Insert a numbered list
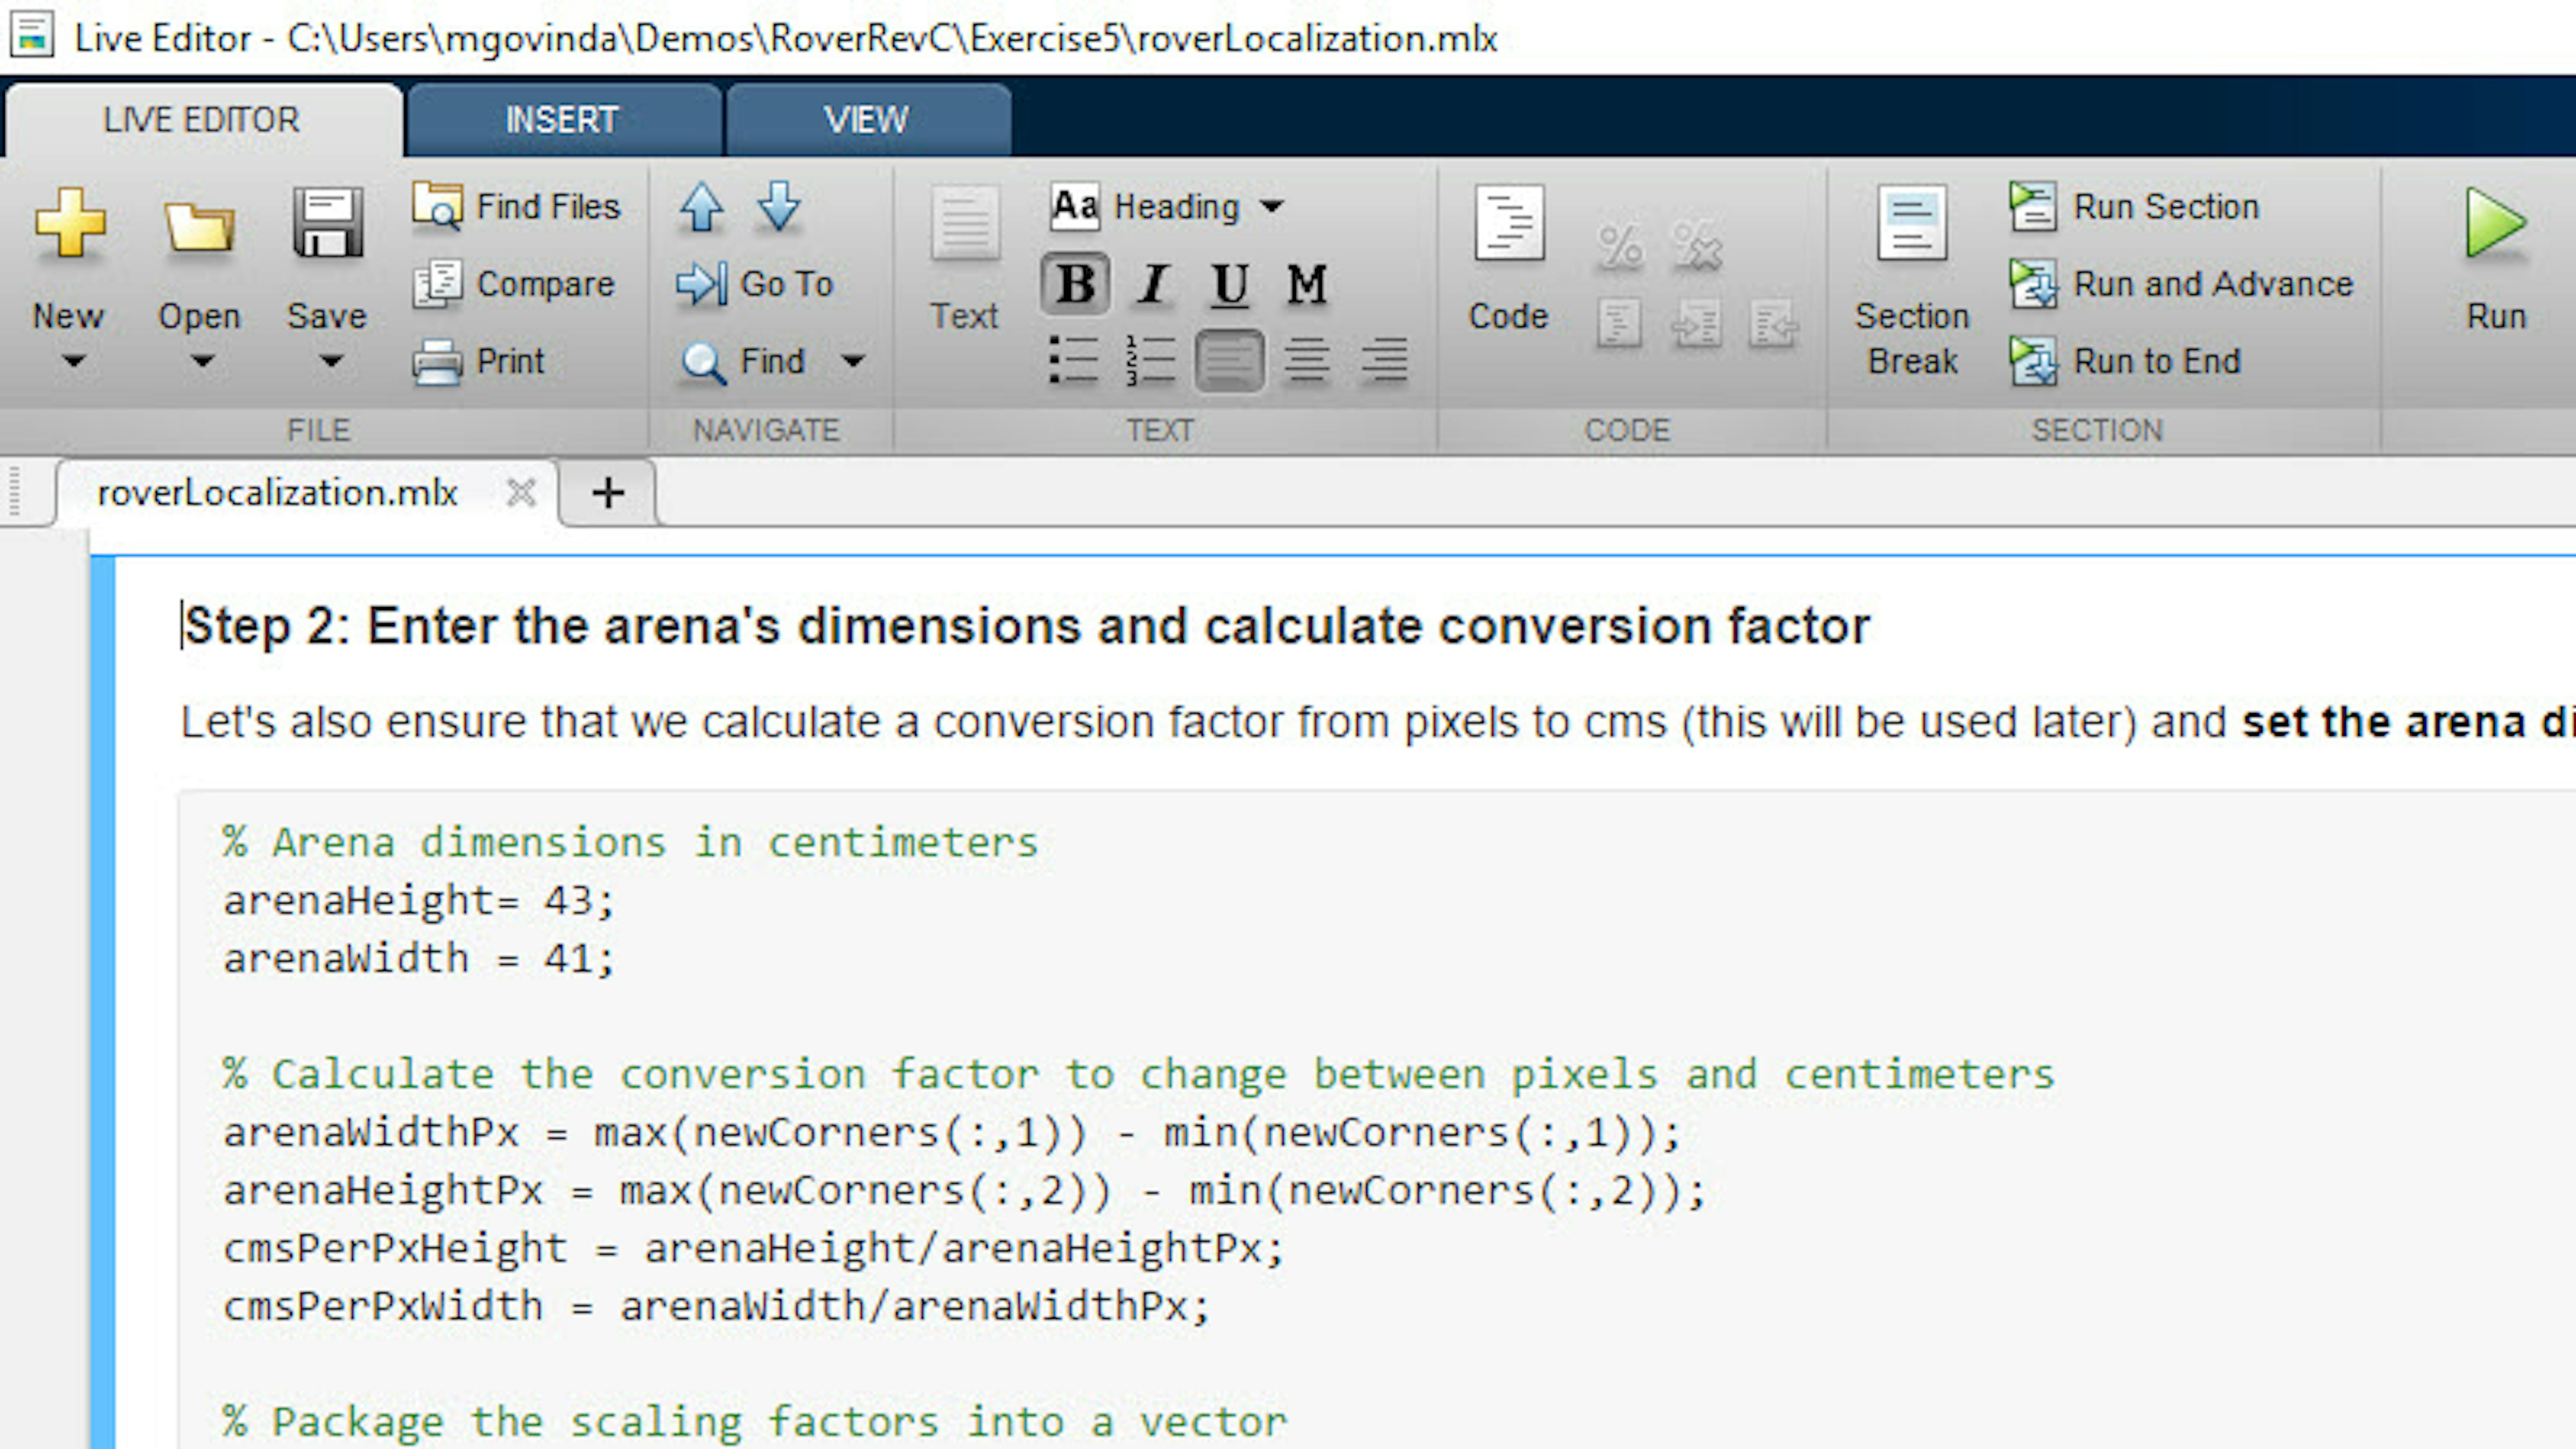Image resolution: width=2576 pixels, height=1449 pixels. click(1151, 360)
